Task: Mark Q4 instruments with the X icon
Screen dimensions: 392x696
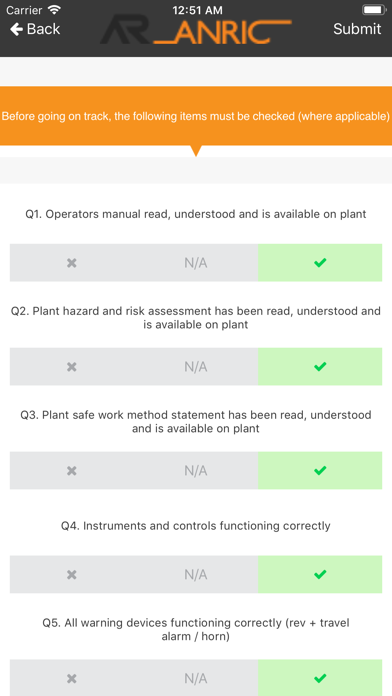Action: pos(71,574)
